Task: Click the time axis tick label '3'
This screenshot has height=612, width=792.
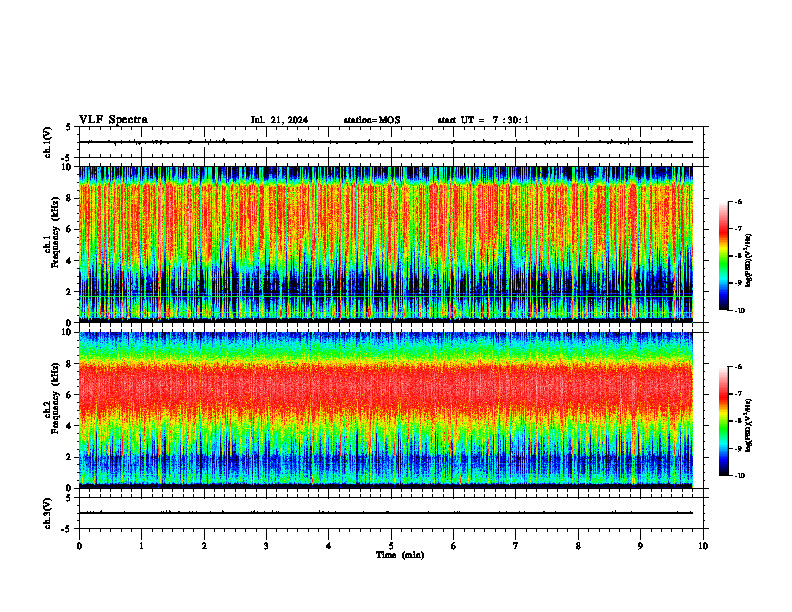Action: click(266, 546)
